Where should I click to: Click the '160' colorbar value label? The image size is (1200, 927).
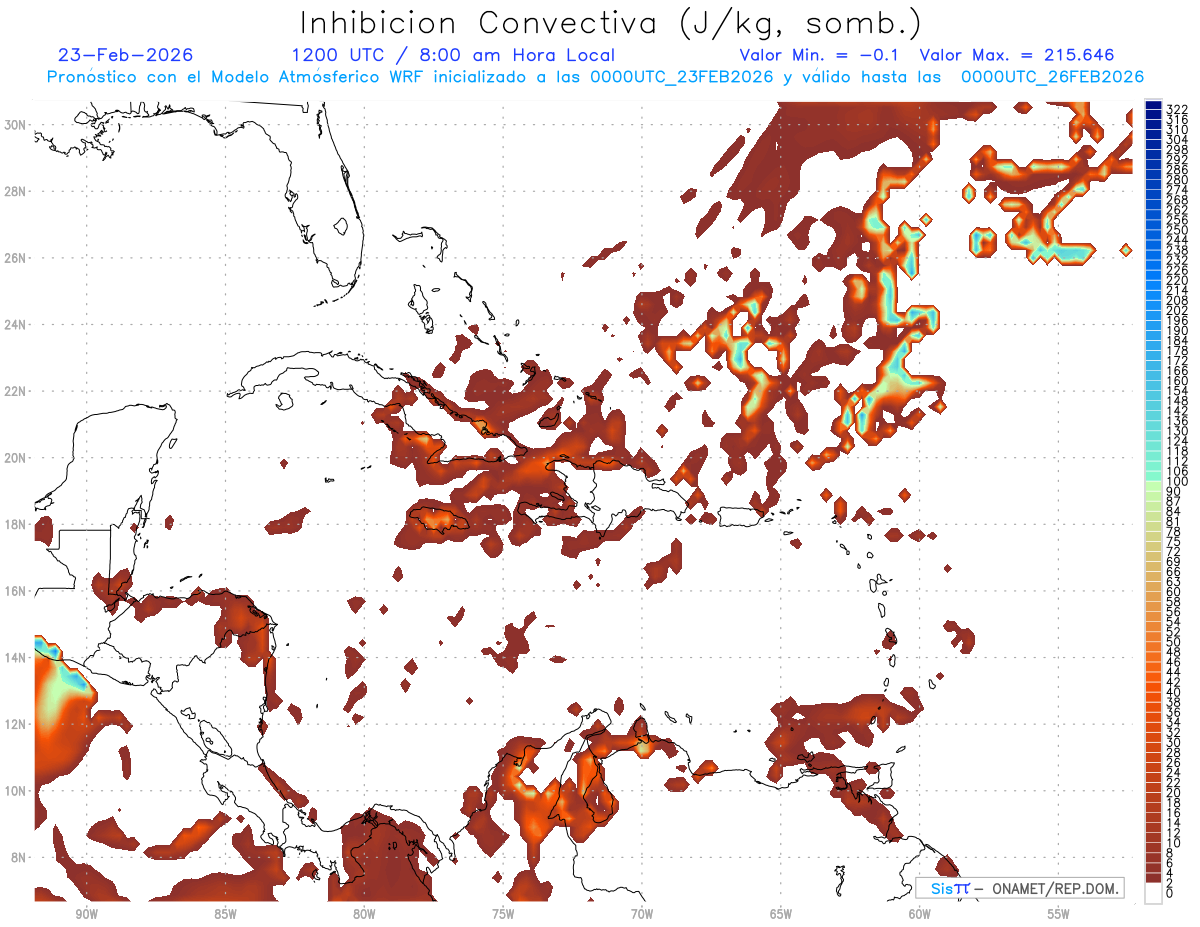pos(1177,381)
